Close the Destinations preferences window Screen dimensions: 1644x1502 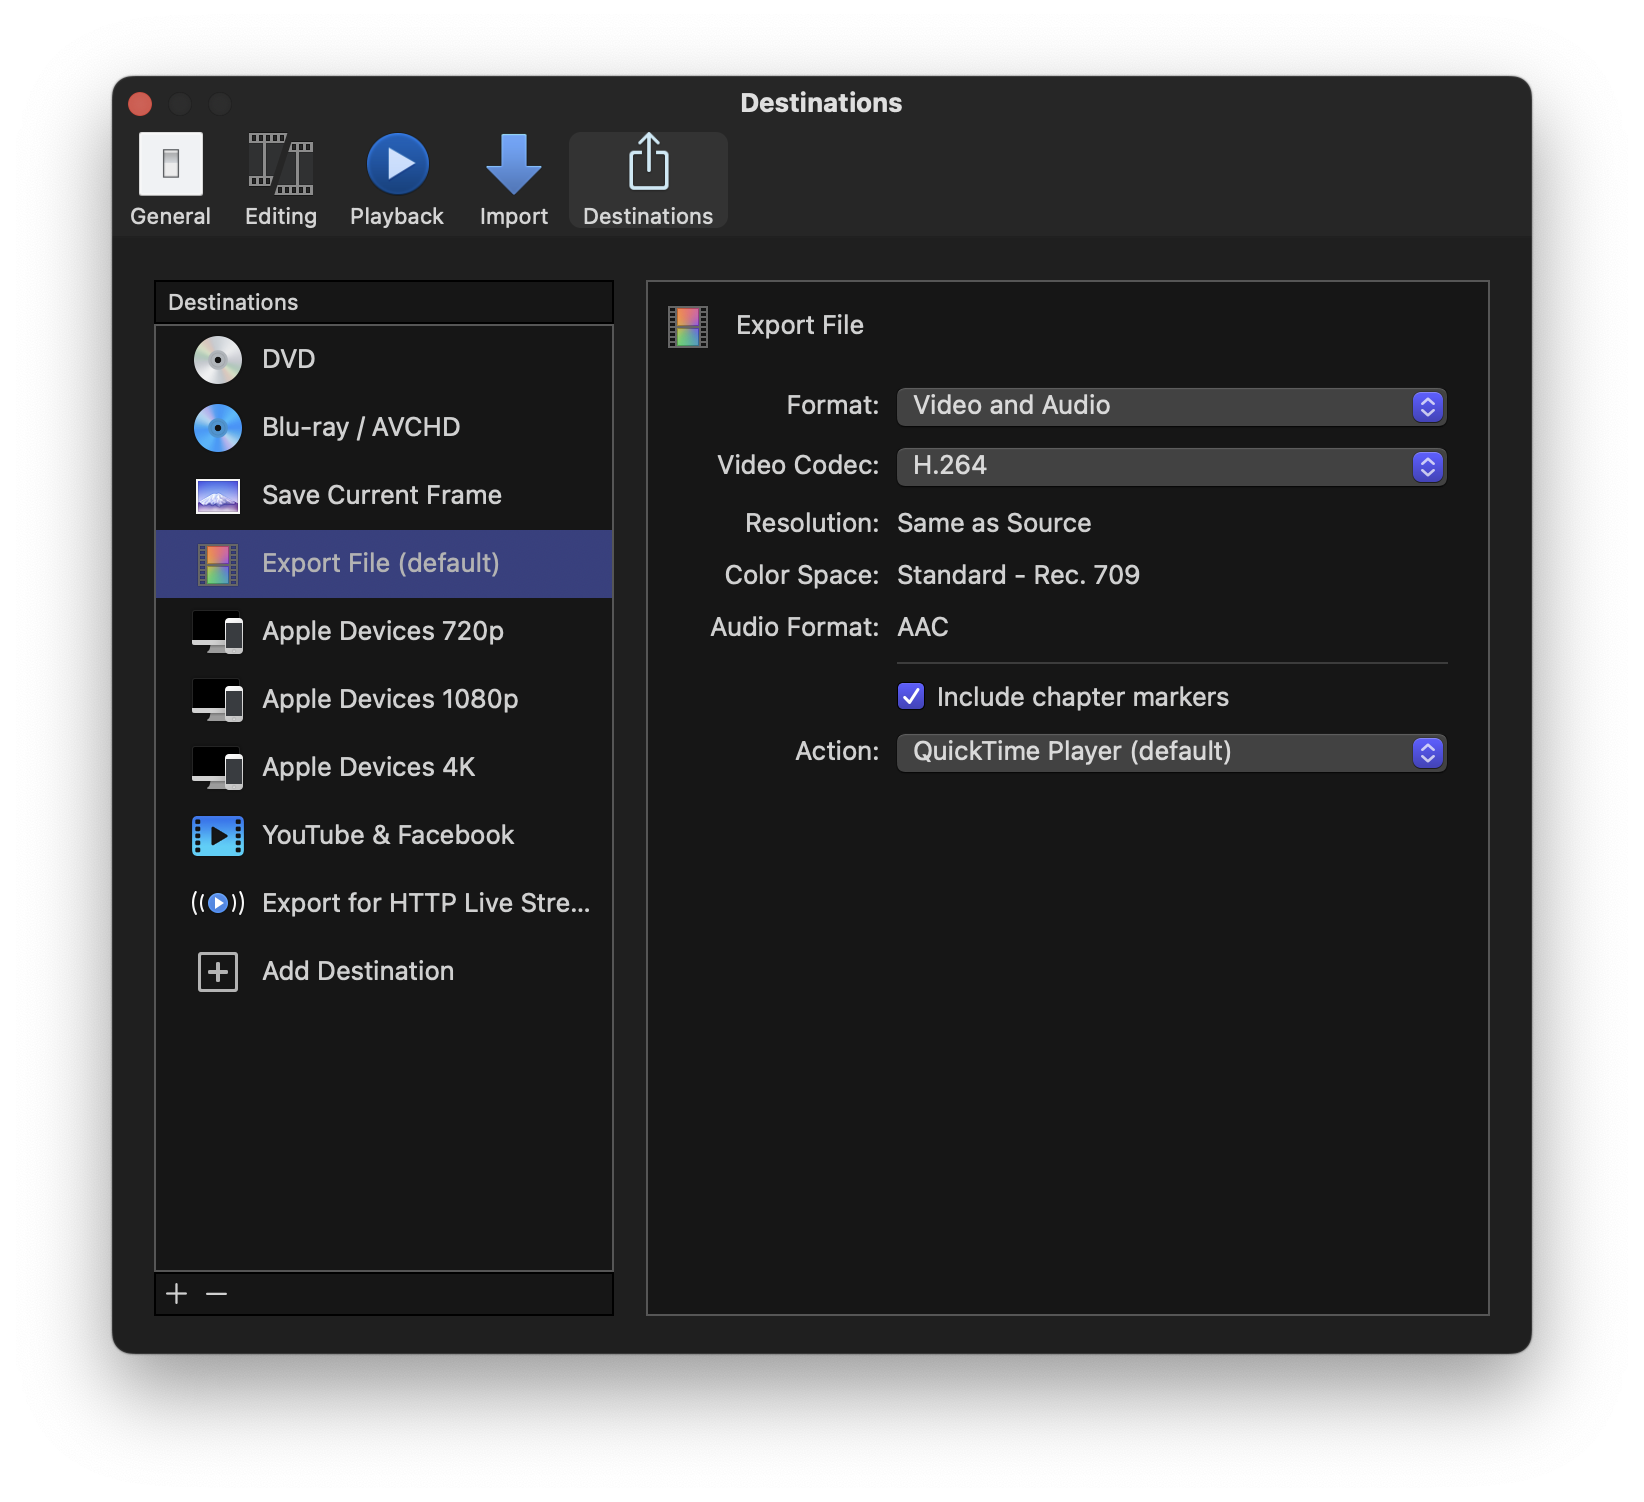click(x=140, y=104)
